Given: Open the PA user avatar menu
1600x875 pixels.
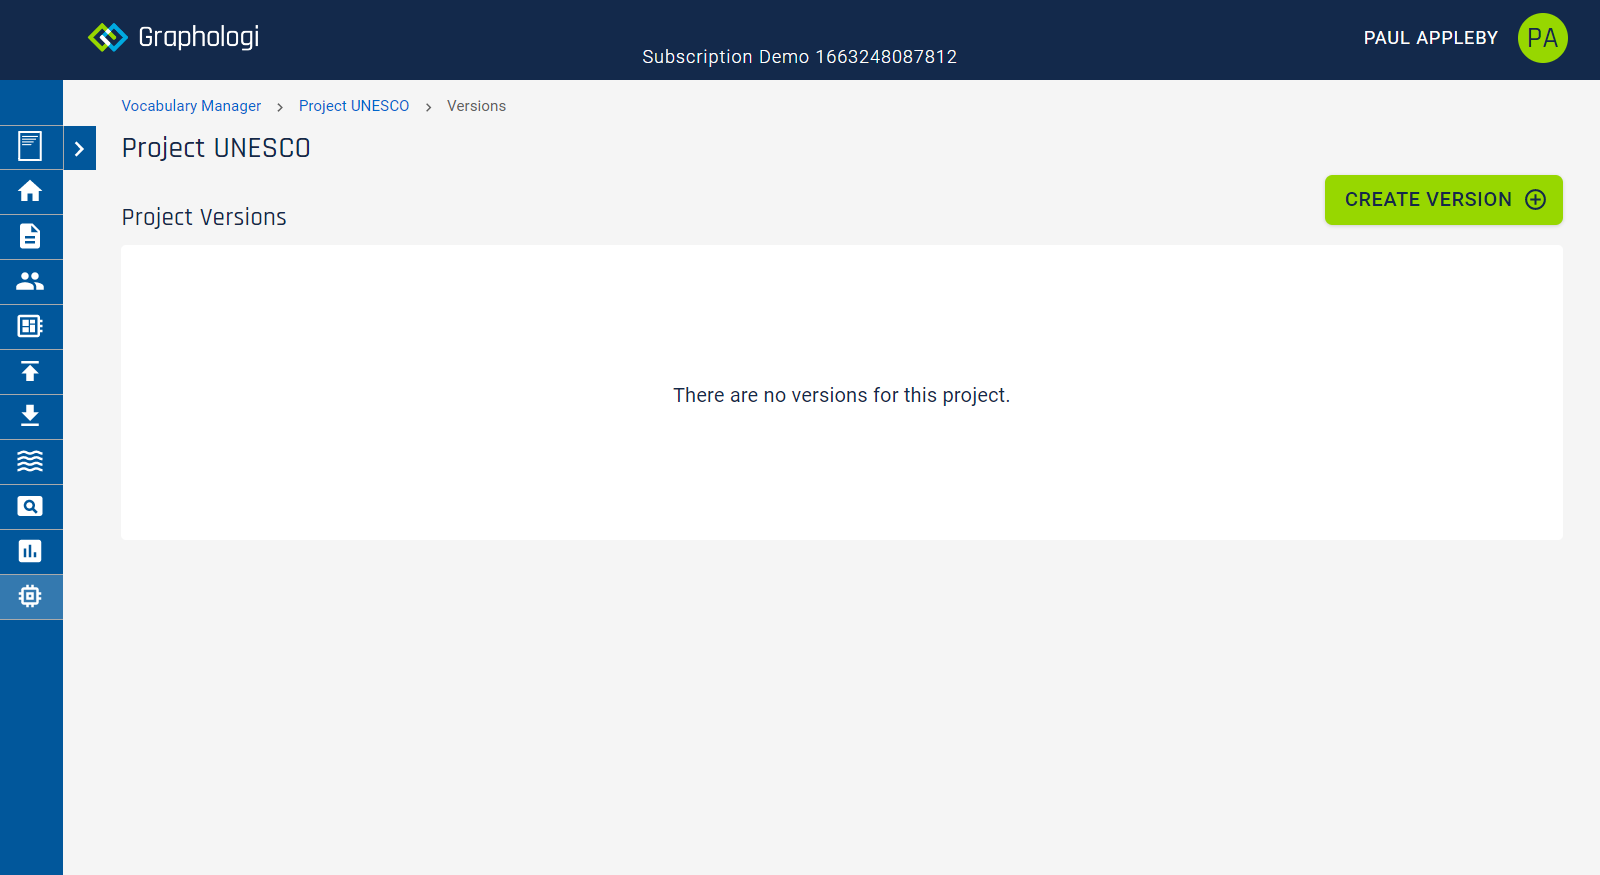Looking at the screenshot, I should 1542,38.
